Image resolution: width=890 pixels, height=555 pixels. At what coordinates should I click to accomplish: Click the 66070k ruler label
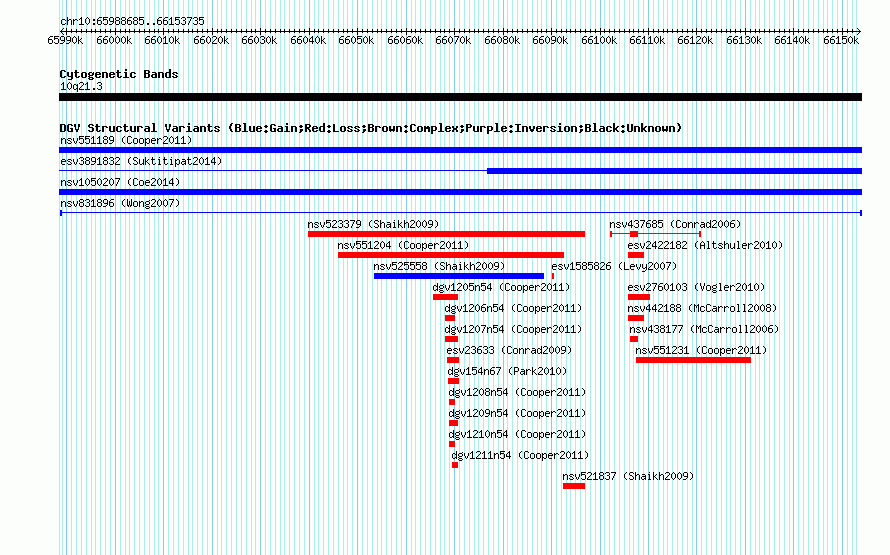(453, 40)
